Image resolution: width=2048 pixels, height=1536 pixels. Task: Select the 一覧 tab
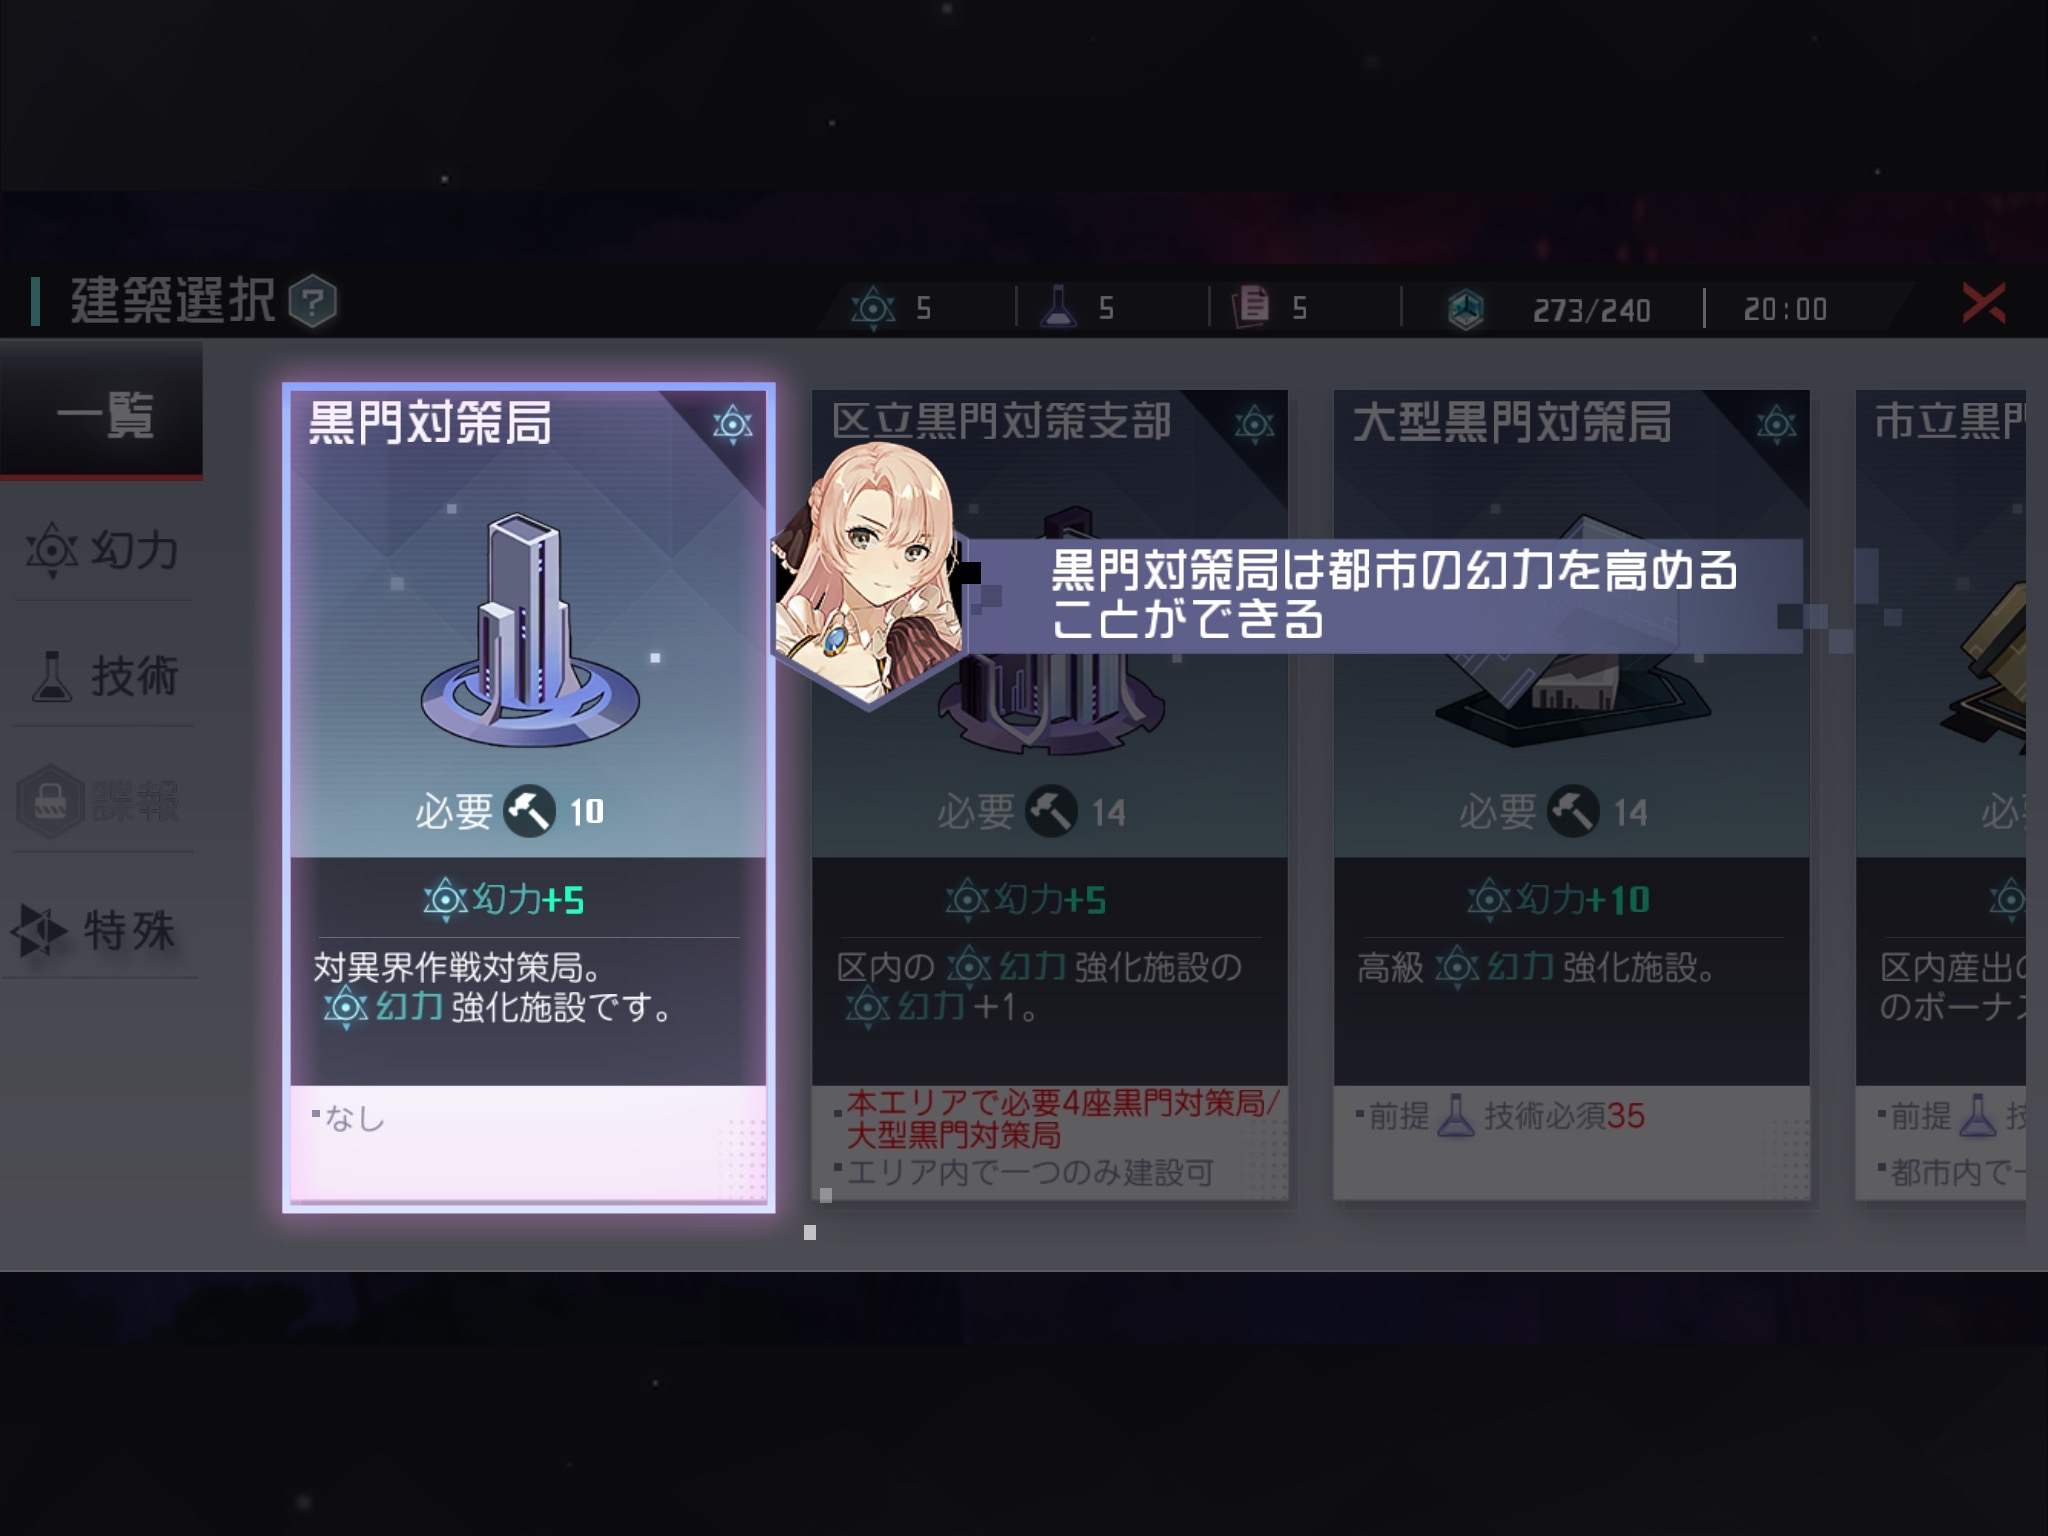coord(102,412)
